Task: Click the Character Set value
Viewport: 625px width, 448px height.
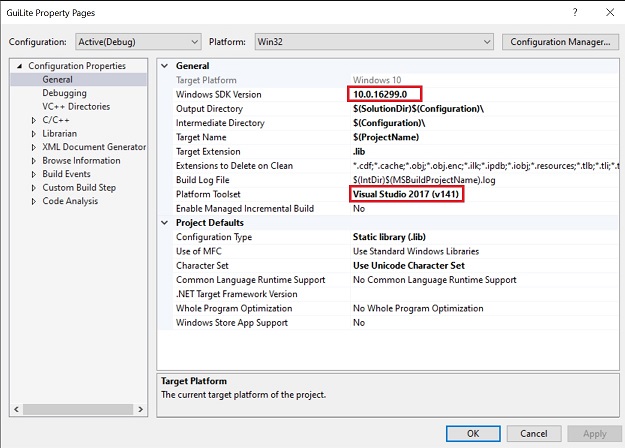Action: point(408,266)
